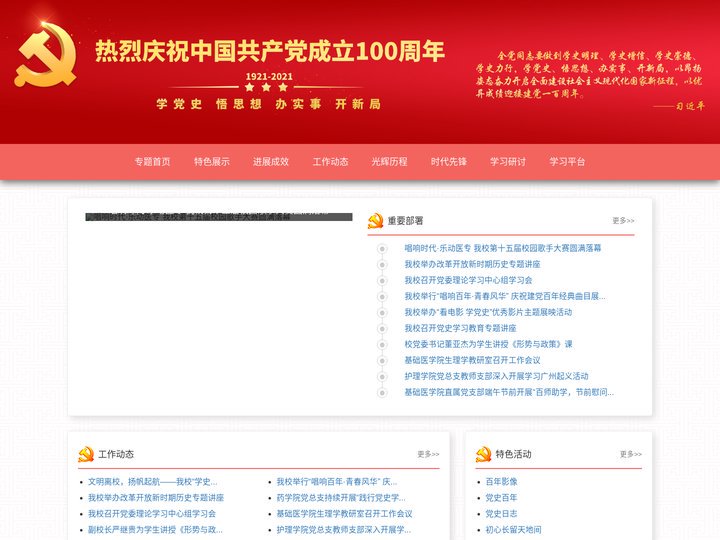Click the 特色活动 section heading
Viewport: 720px width, 540px height.
point(513,454)
